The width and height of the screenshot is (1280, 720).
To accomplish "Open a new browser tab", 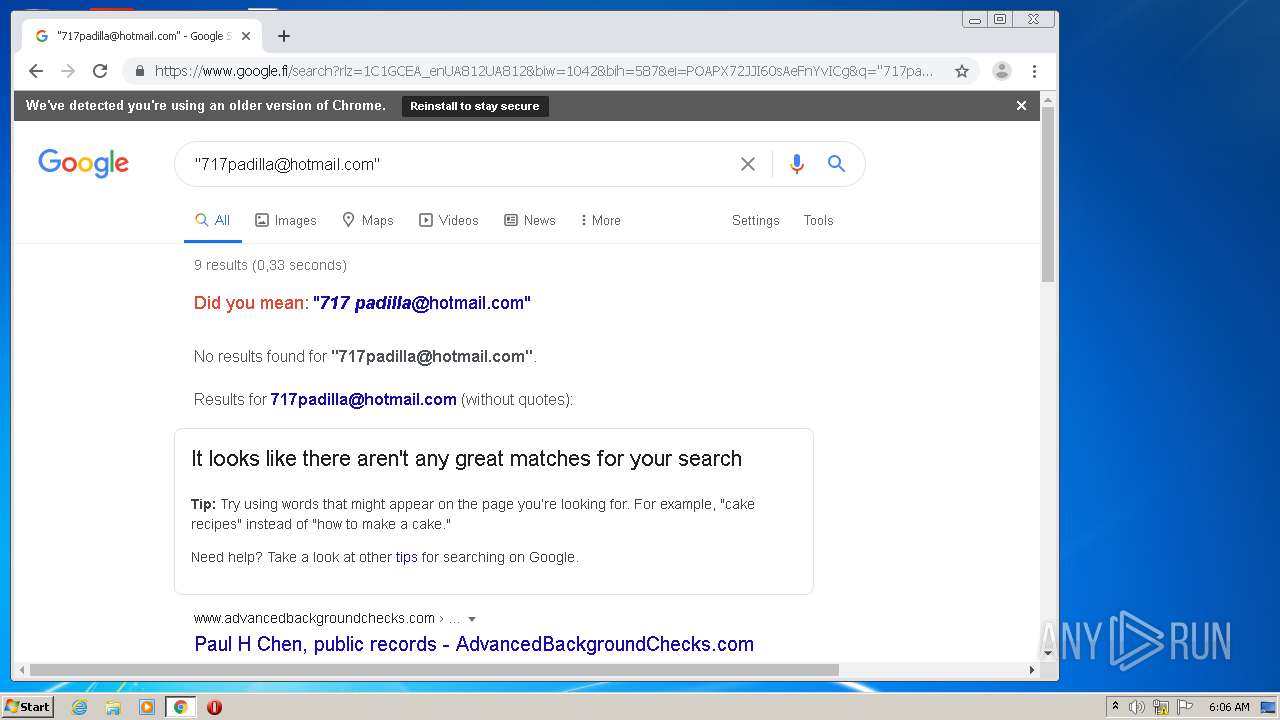I will coord(284,36).
